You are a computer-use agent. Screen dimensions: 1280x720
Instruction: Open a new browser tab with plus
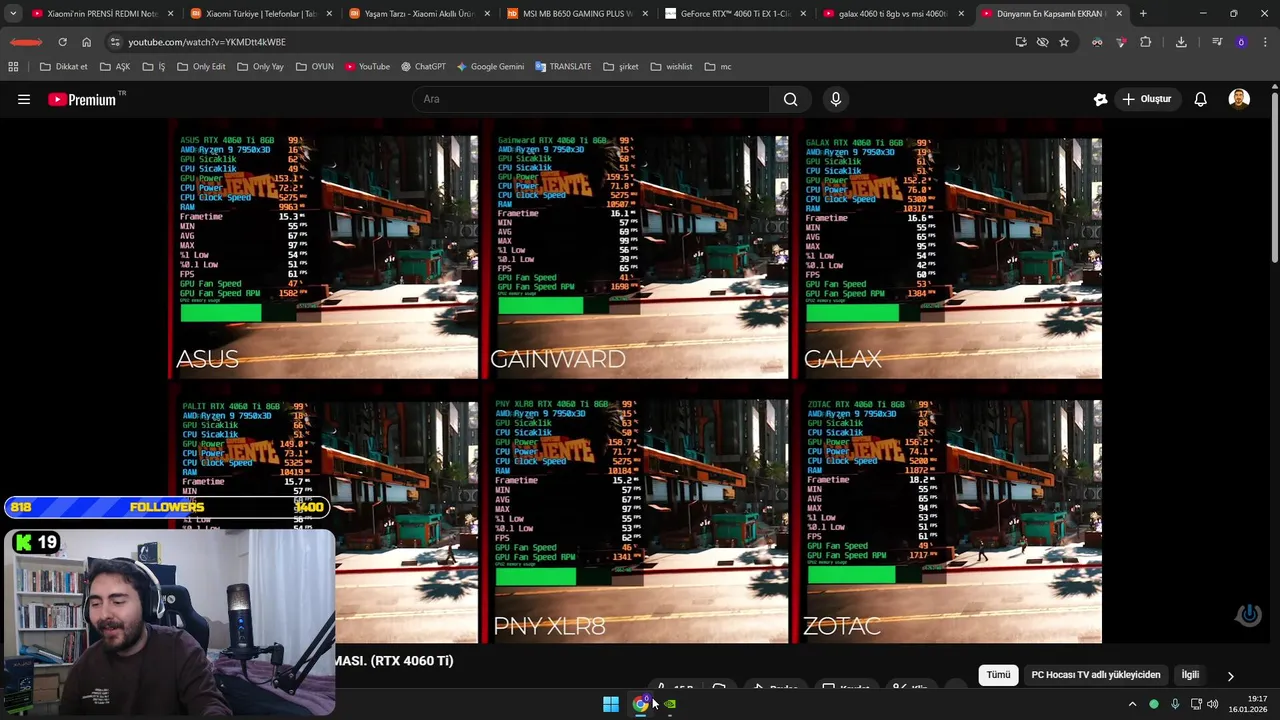pyautogui.click(x=1143, y=14)
